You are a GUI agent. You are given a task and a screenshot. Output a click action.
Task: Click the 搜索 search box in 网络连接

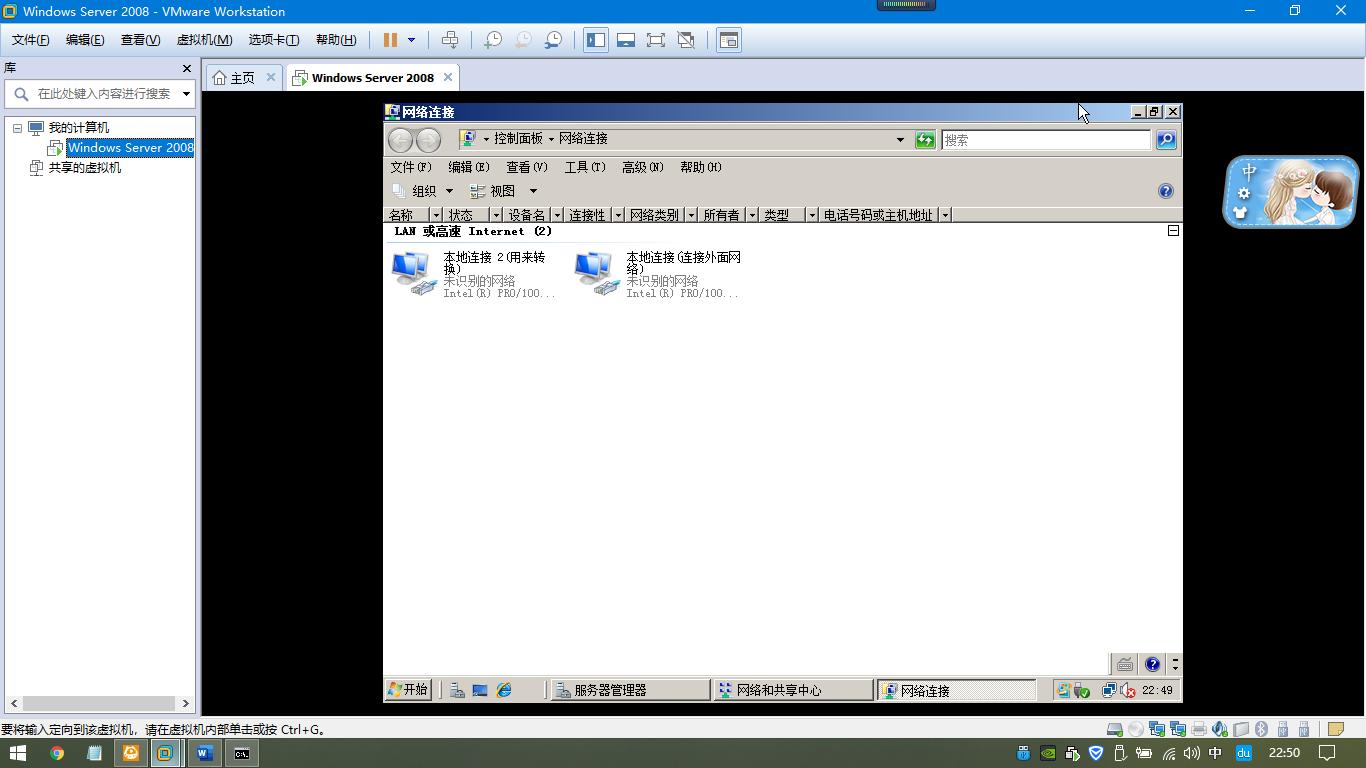click(1046, 140)
